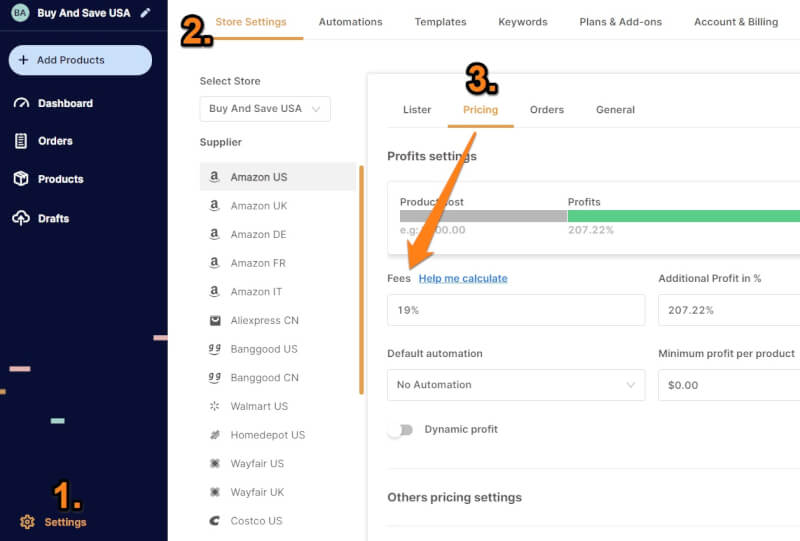Select the Aliexpress CN supplier icon

(214, 320)
